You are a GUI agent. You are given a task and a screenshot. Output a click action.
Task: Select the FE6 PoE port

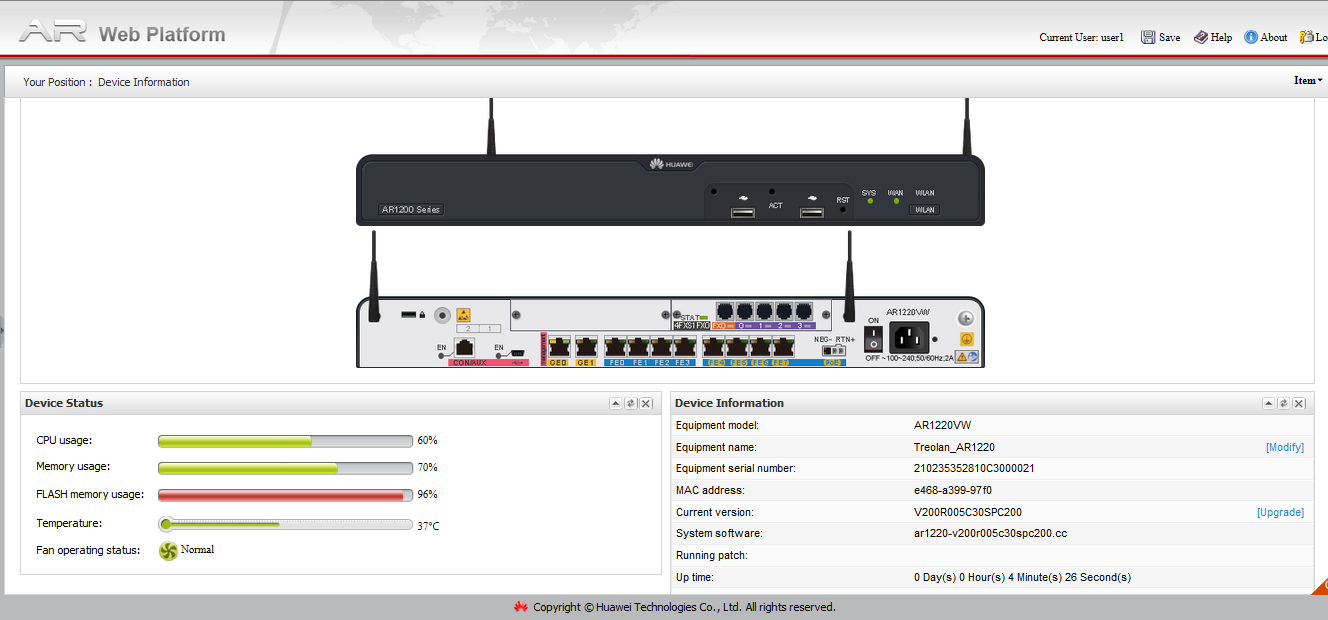click(x=761, y=347)
